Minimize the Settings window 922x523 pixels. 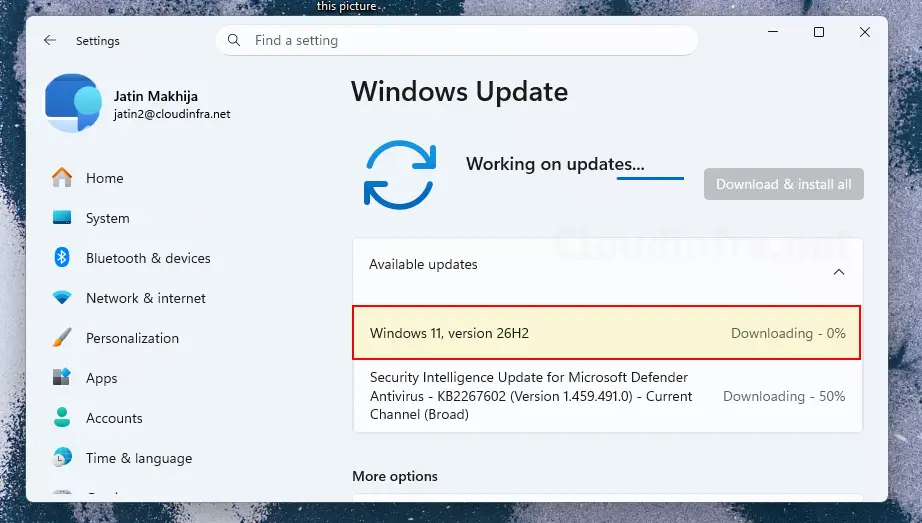[773, 32]
